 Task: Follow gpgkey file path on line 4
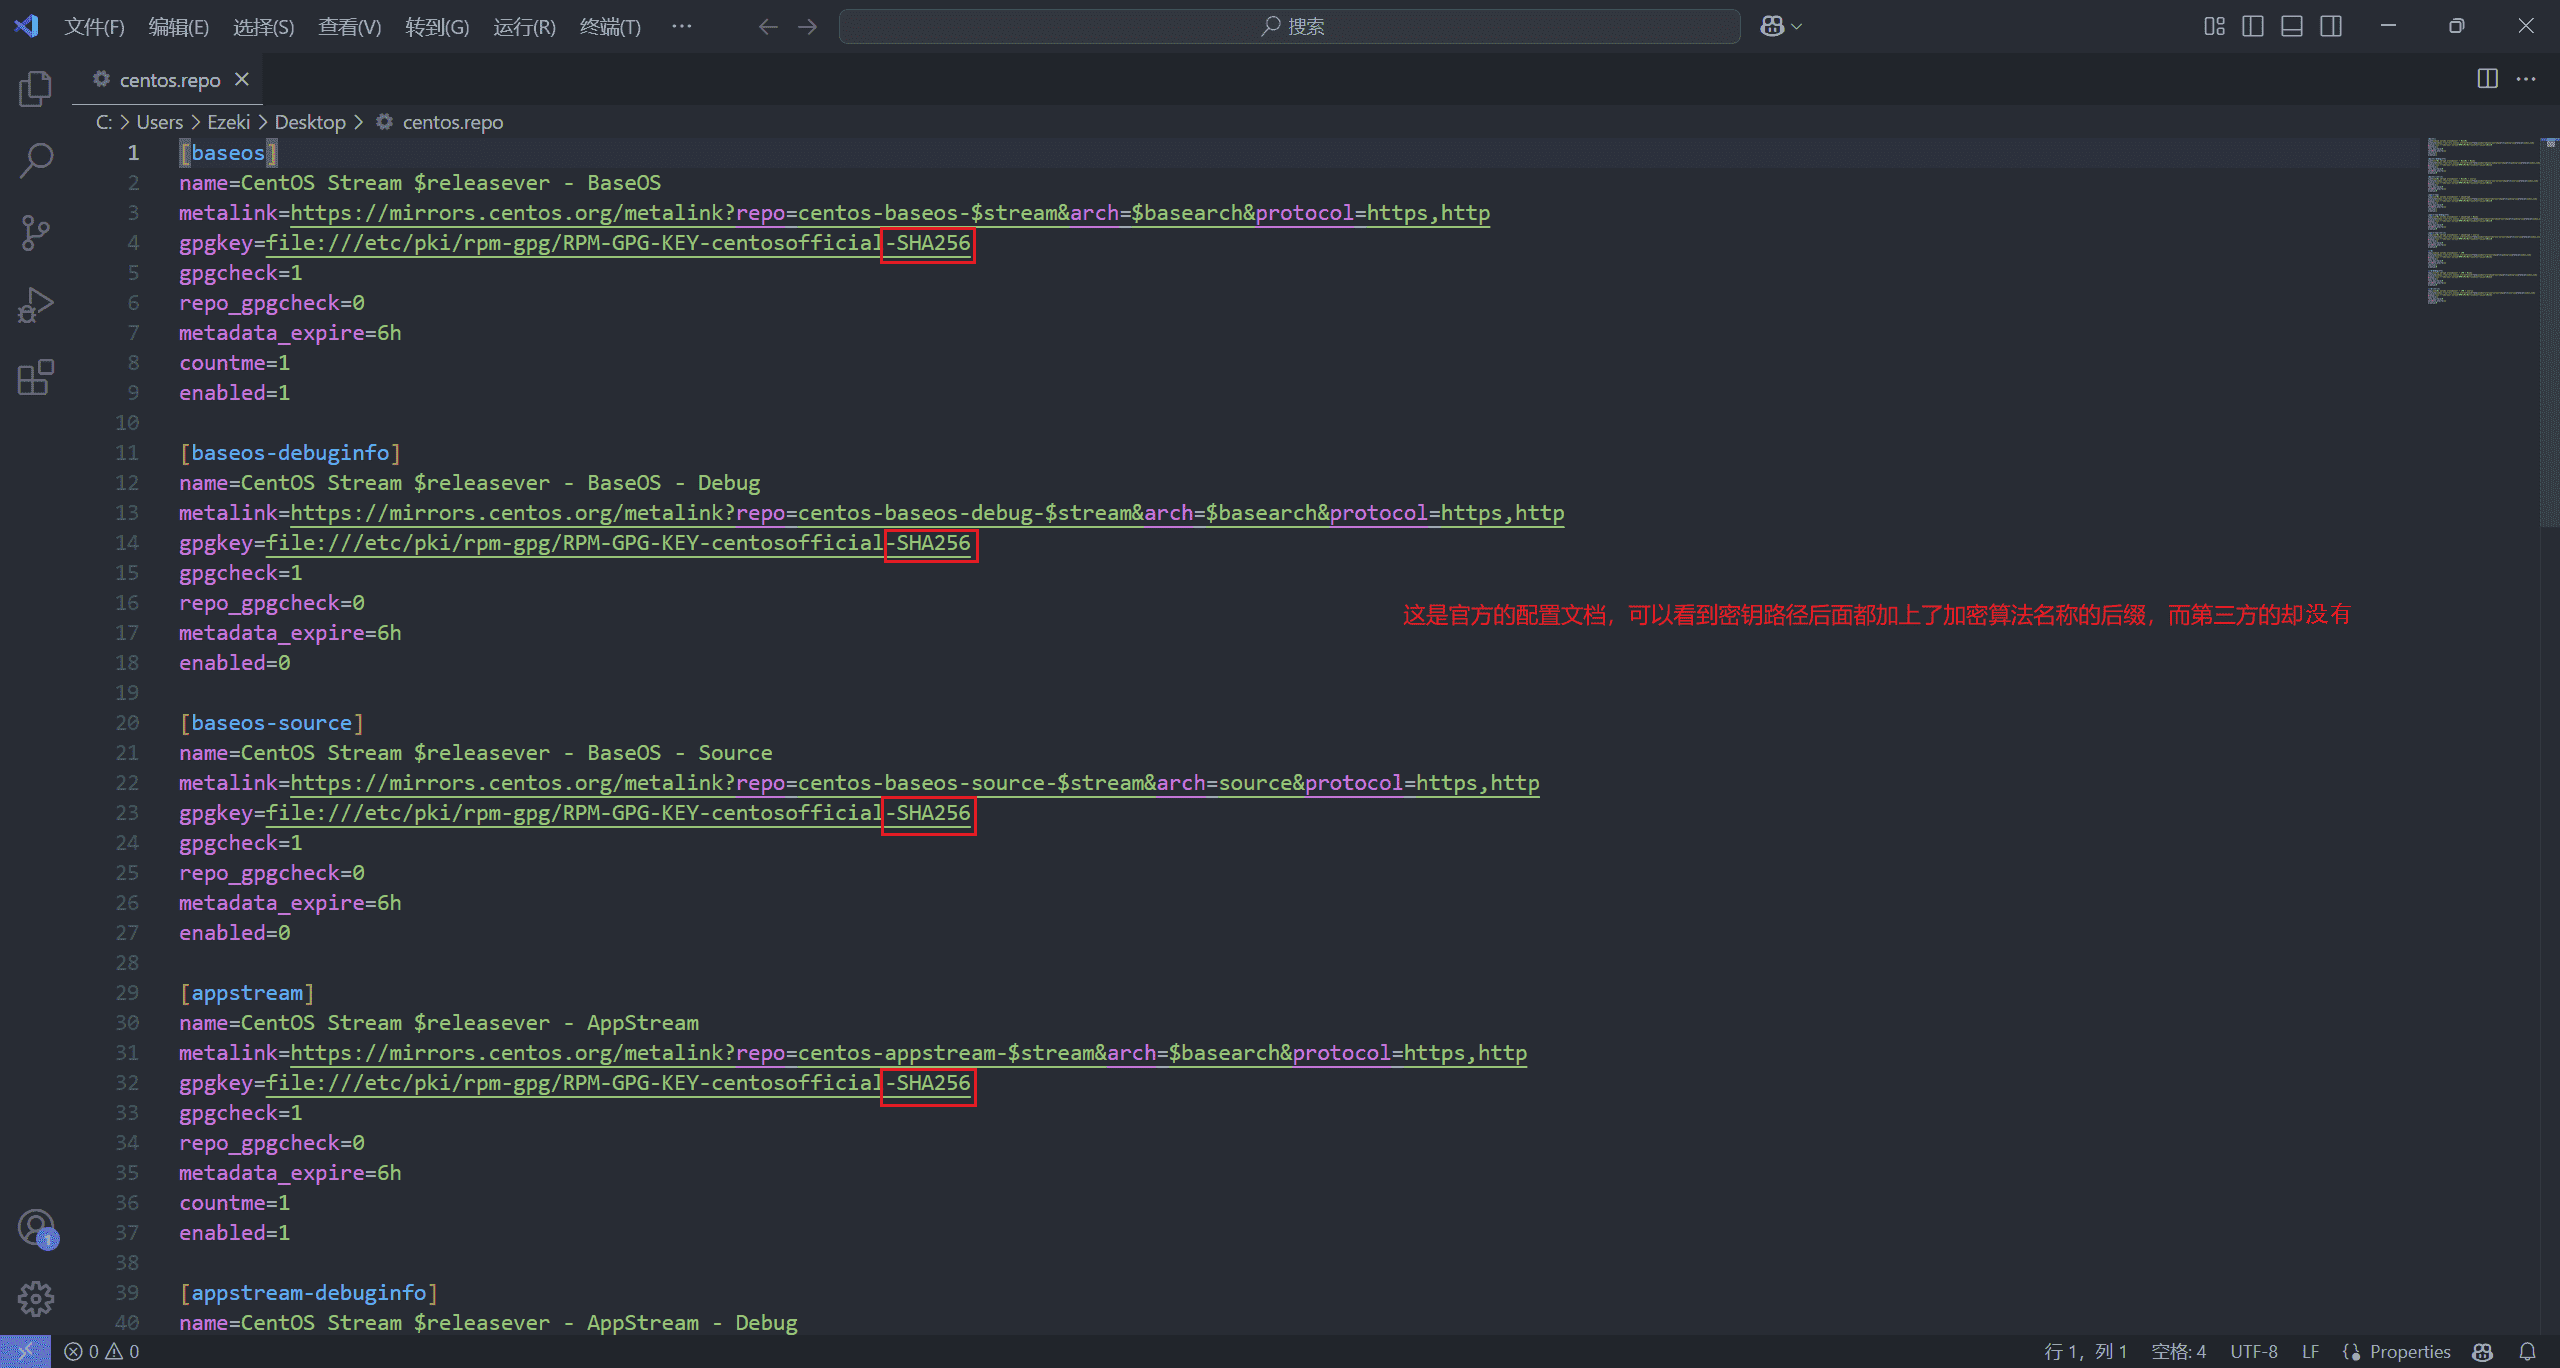click(x=618, y=243)
